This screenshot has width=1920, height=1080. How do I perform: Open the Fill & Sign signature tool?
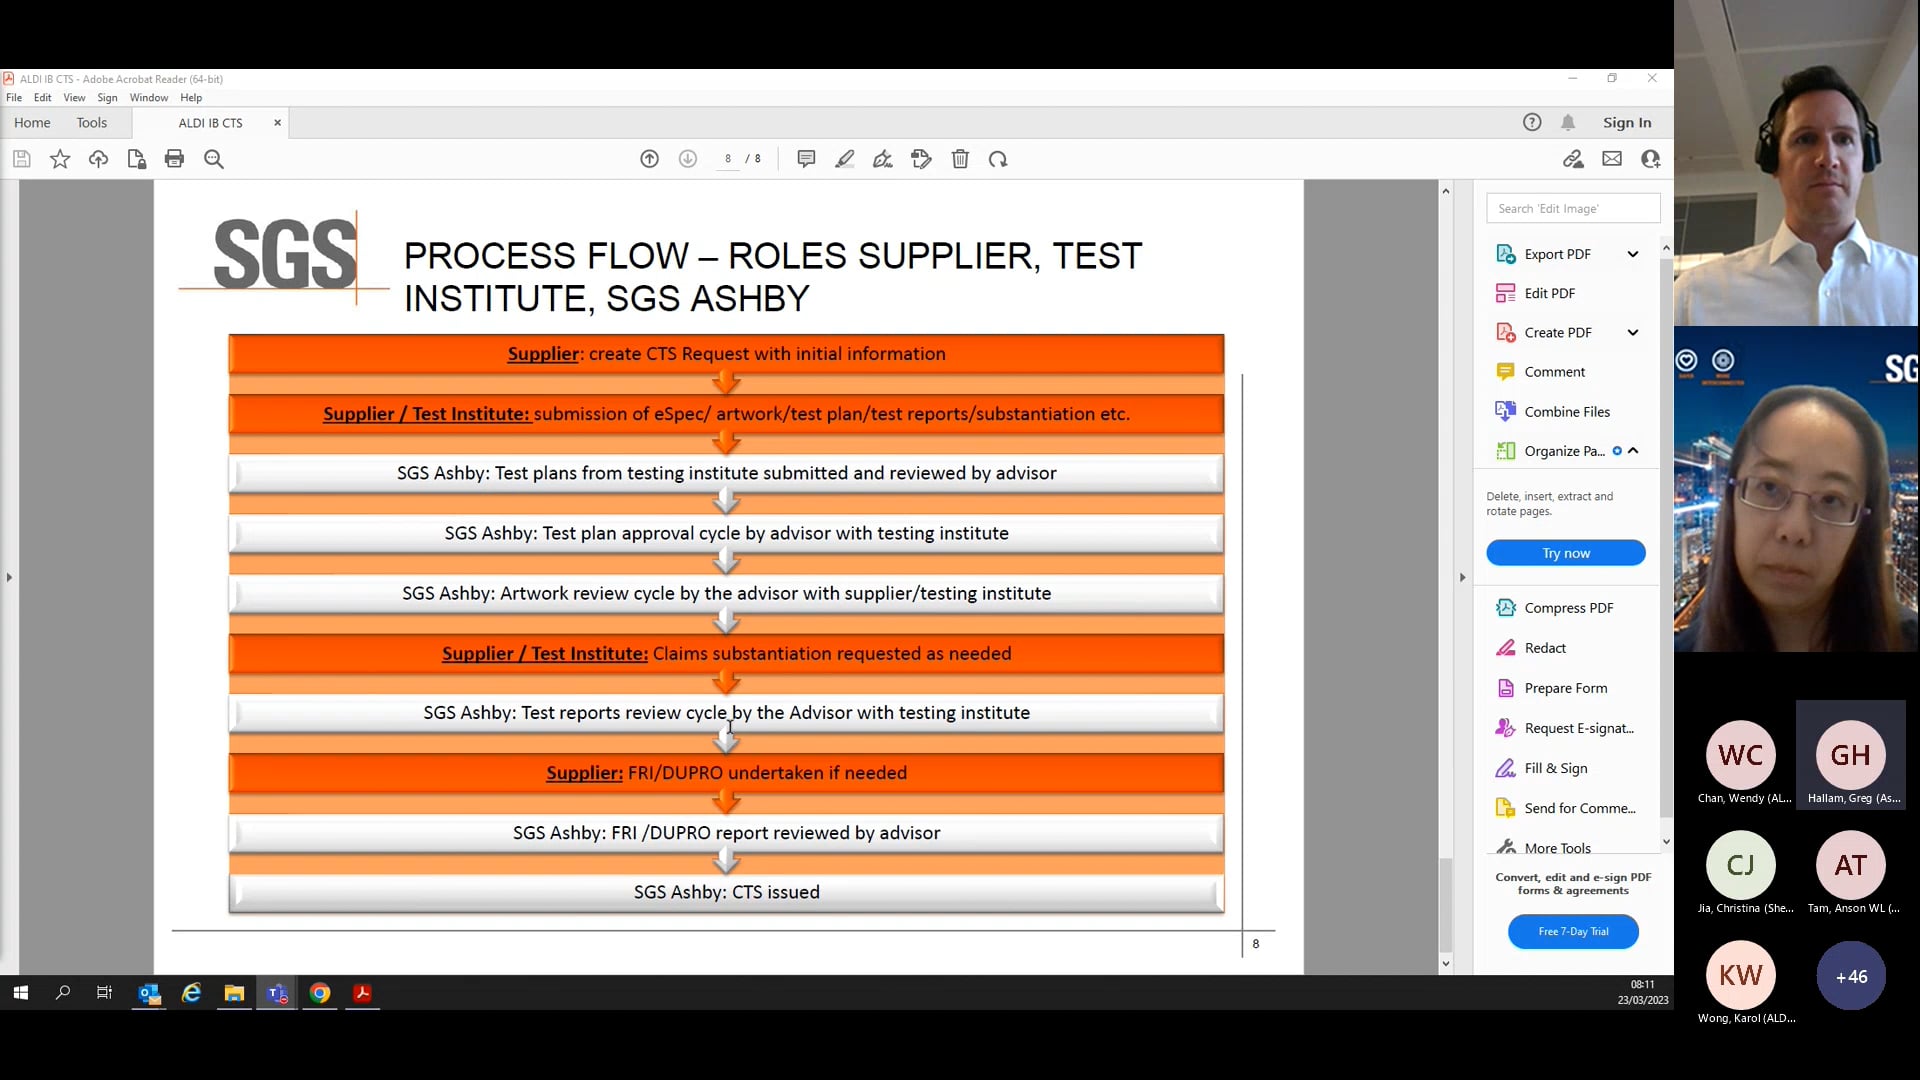pyautogui.click(x=1556, y=768)
